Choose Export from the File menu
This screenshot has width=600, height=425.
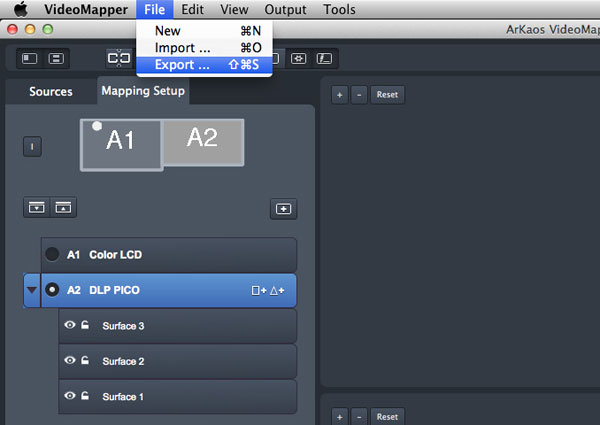[204, 65]
